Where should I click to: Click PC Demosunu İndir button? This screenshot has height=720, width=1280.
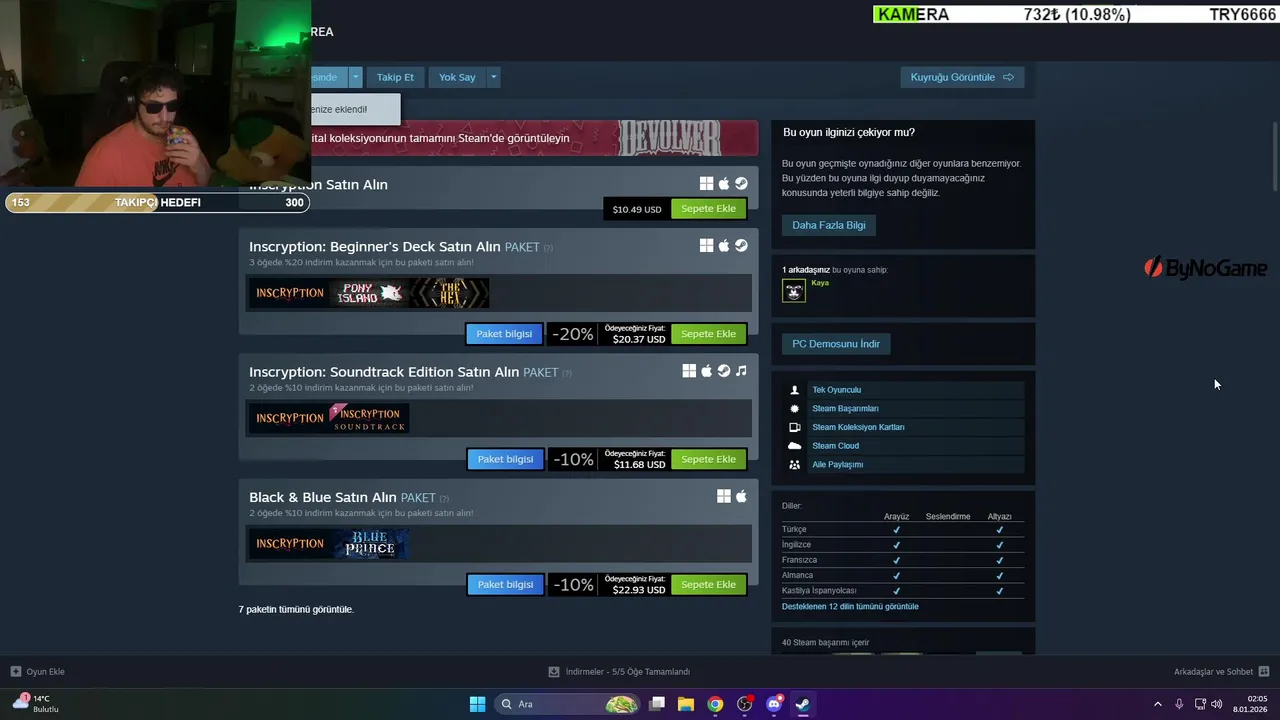coord(836,344)
